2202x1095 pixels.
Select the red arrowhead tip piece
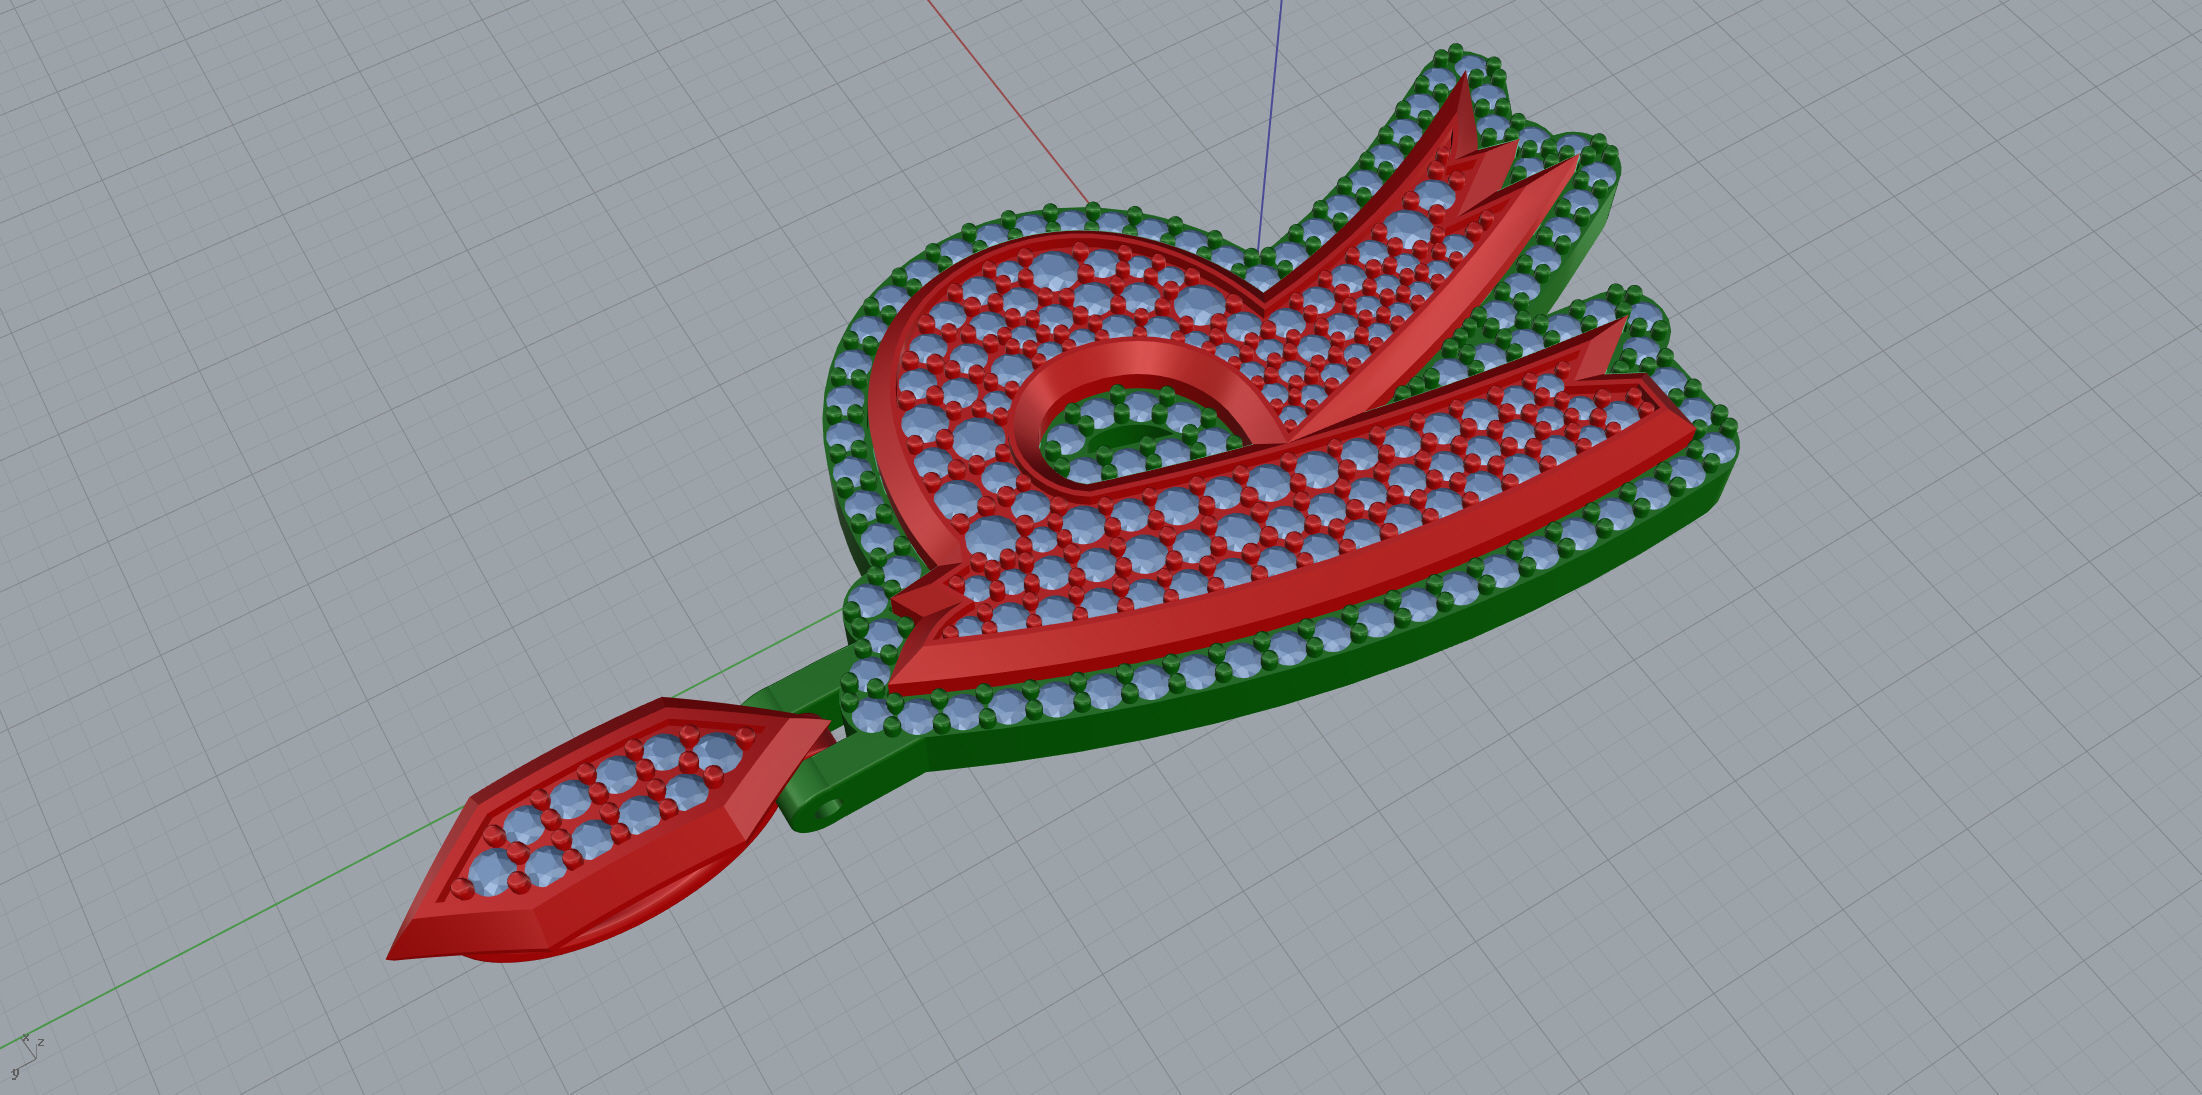[608, 832]
